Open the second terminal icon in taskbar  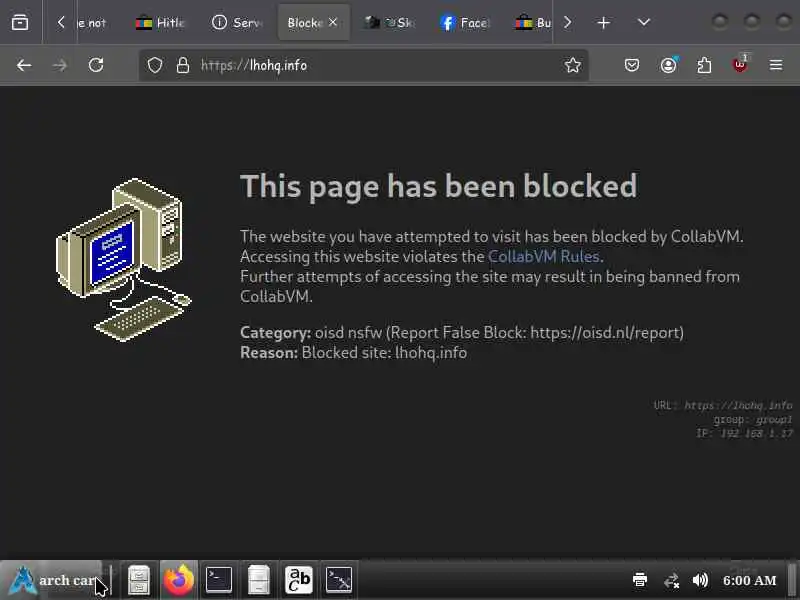click(339, 580)
